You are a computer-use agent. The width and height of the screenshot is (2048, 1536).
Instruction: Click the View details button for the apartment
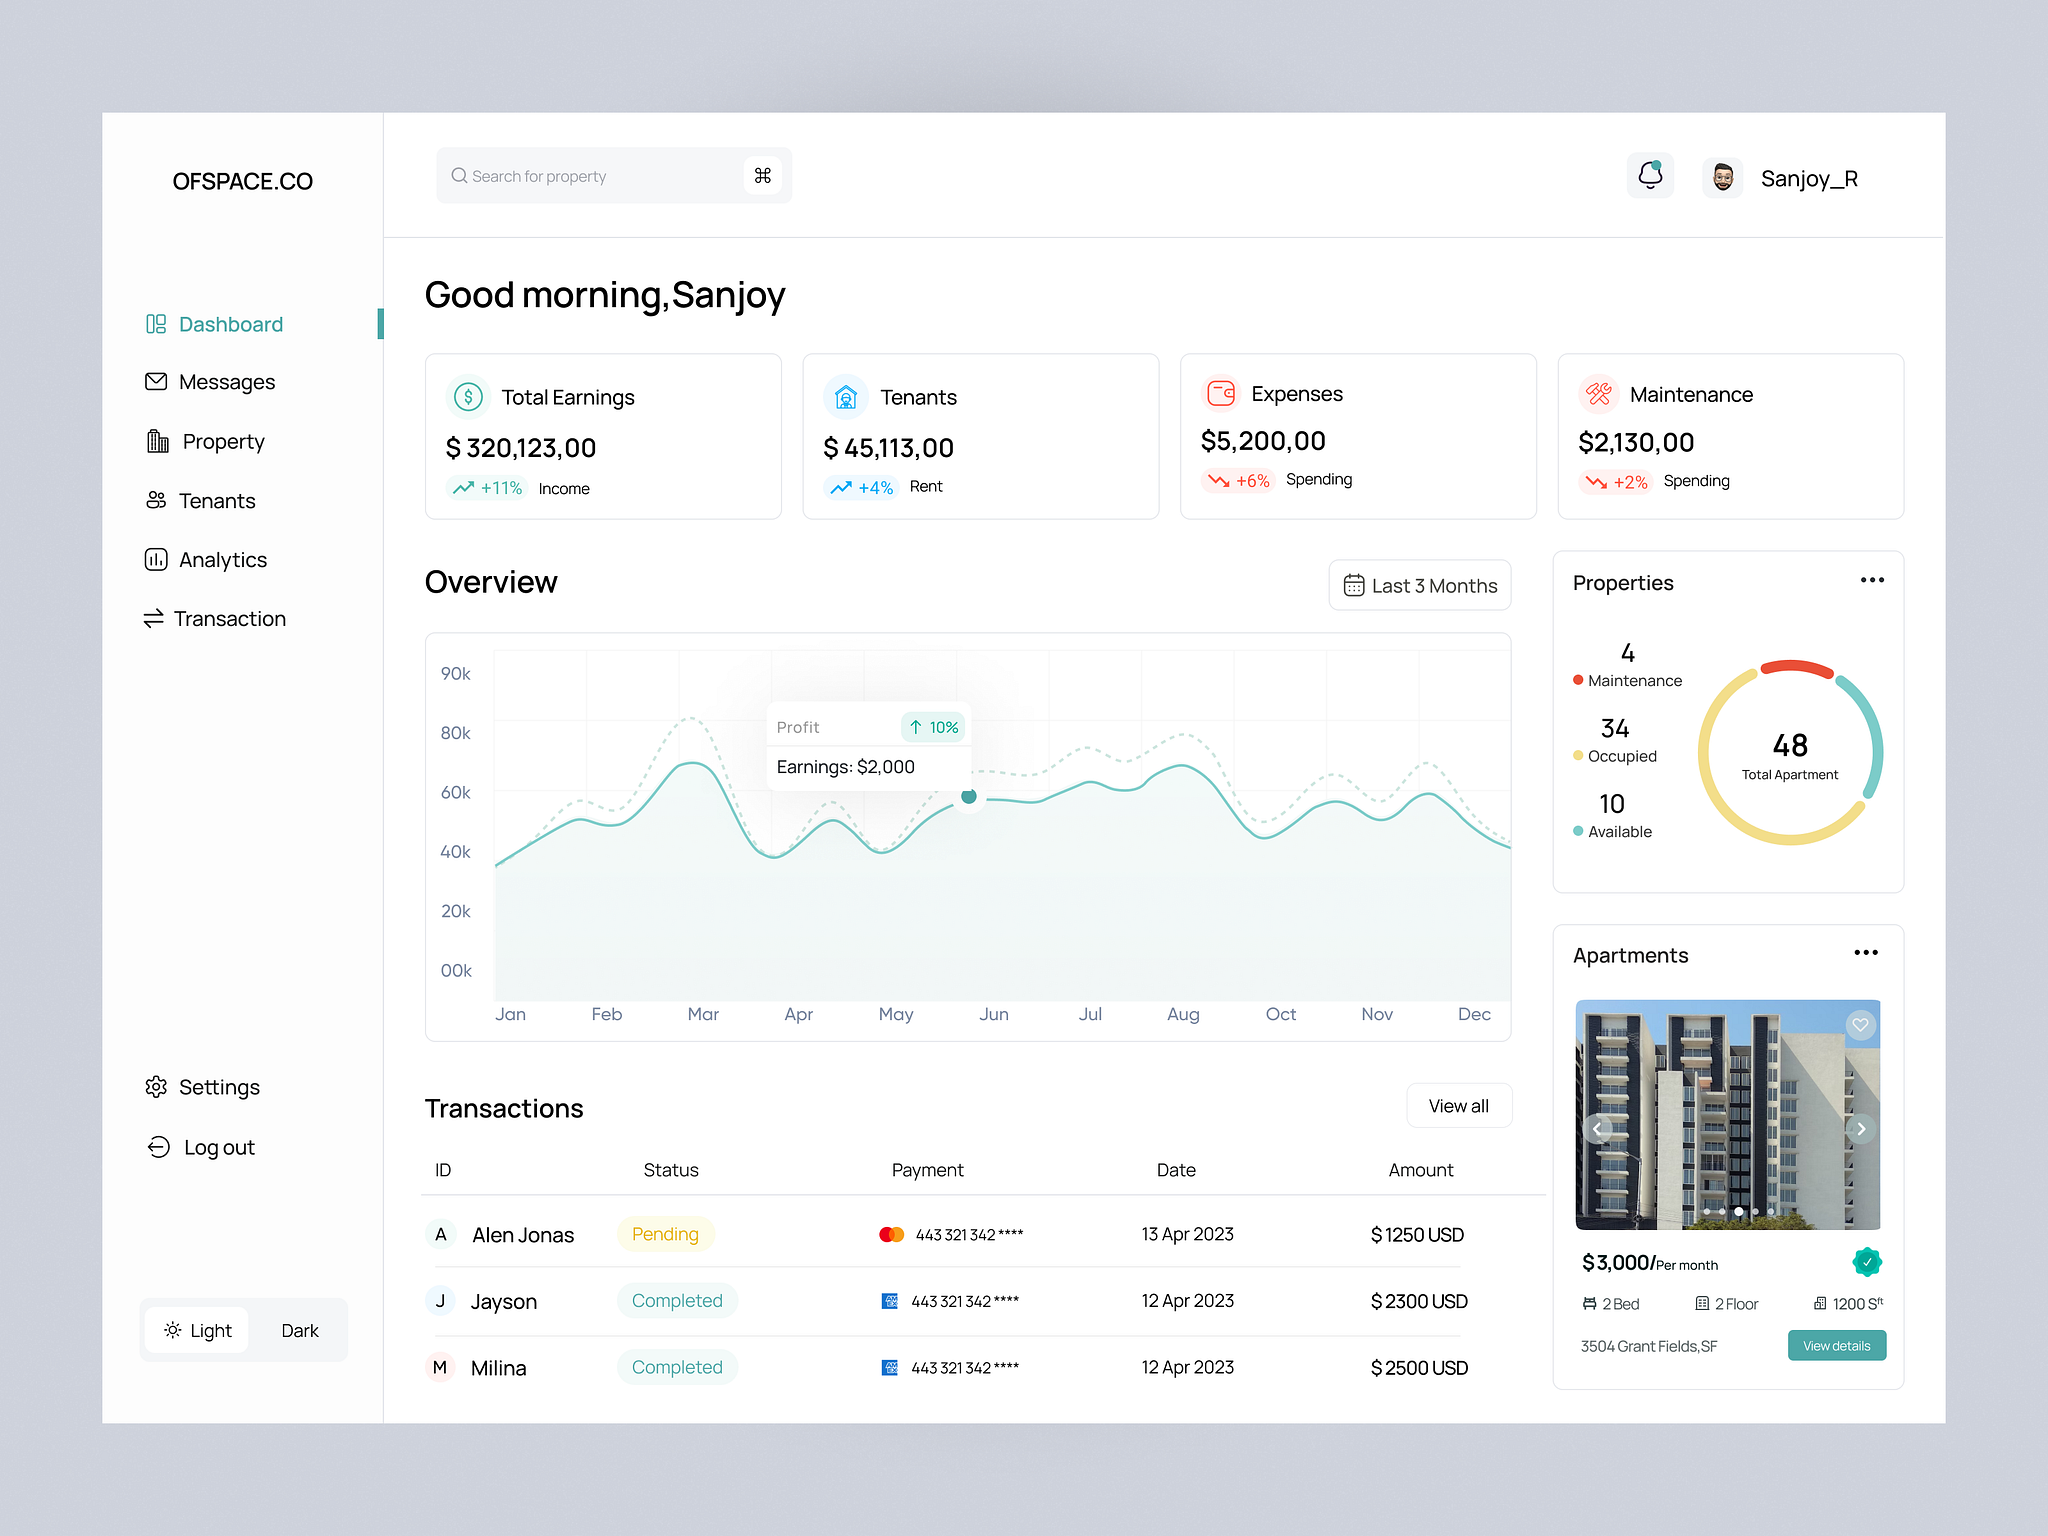[1836, 1345]
